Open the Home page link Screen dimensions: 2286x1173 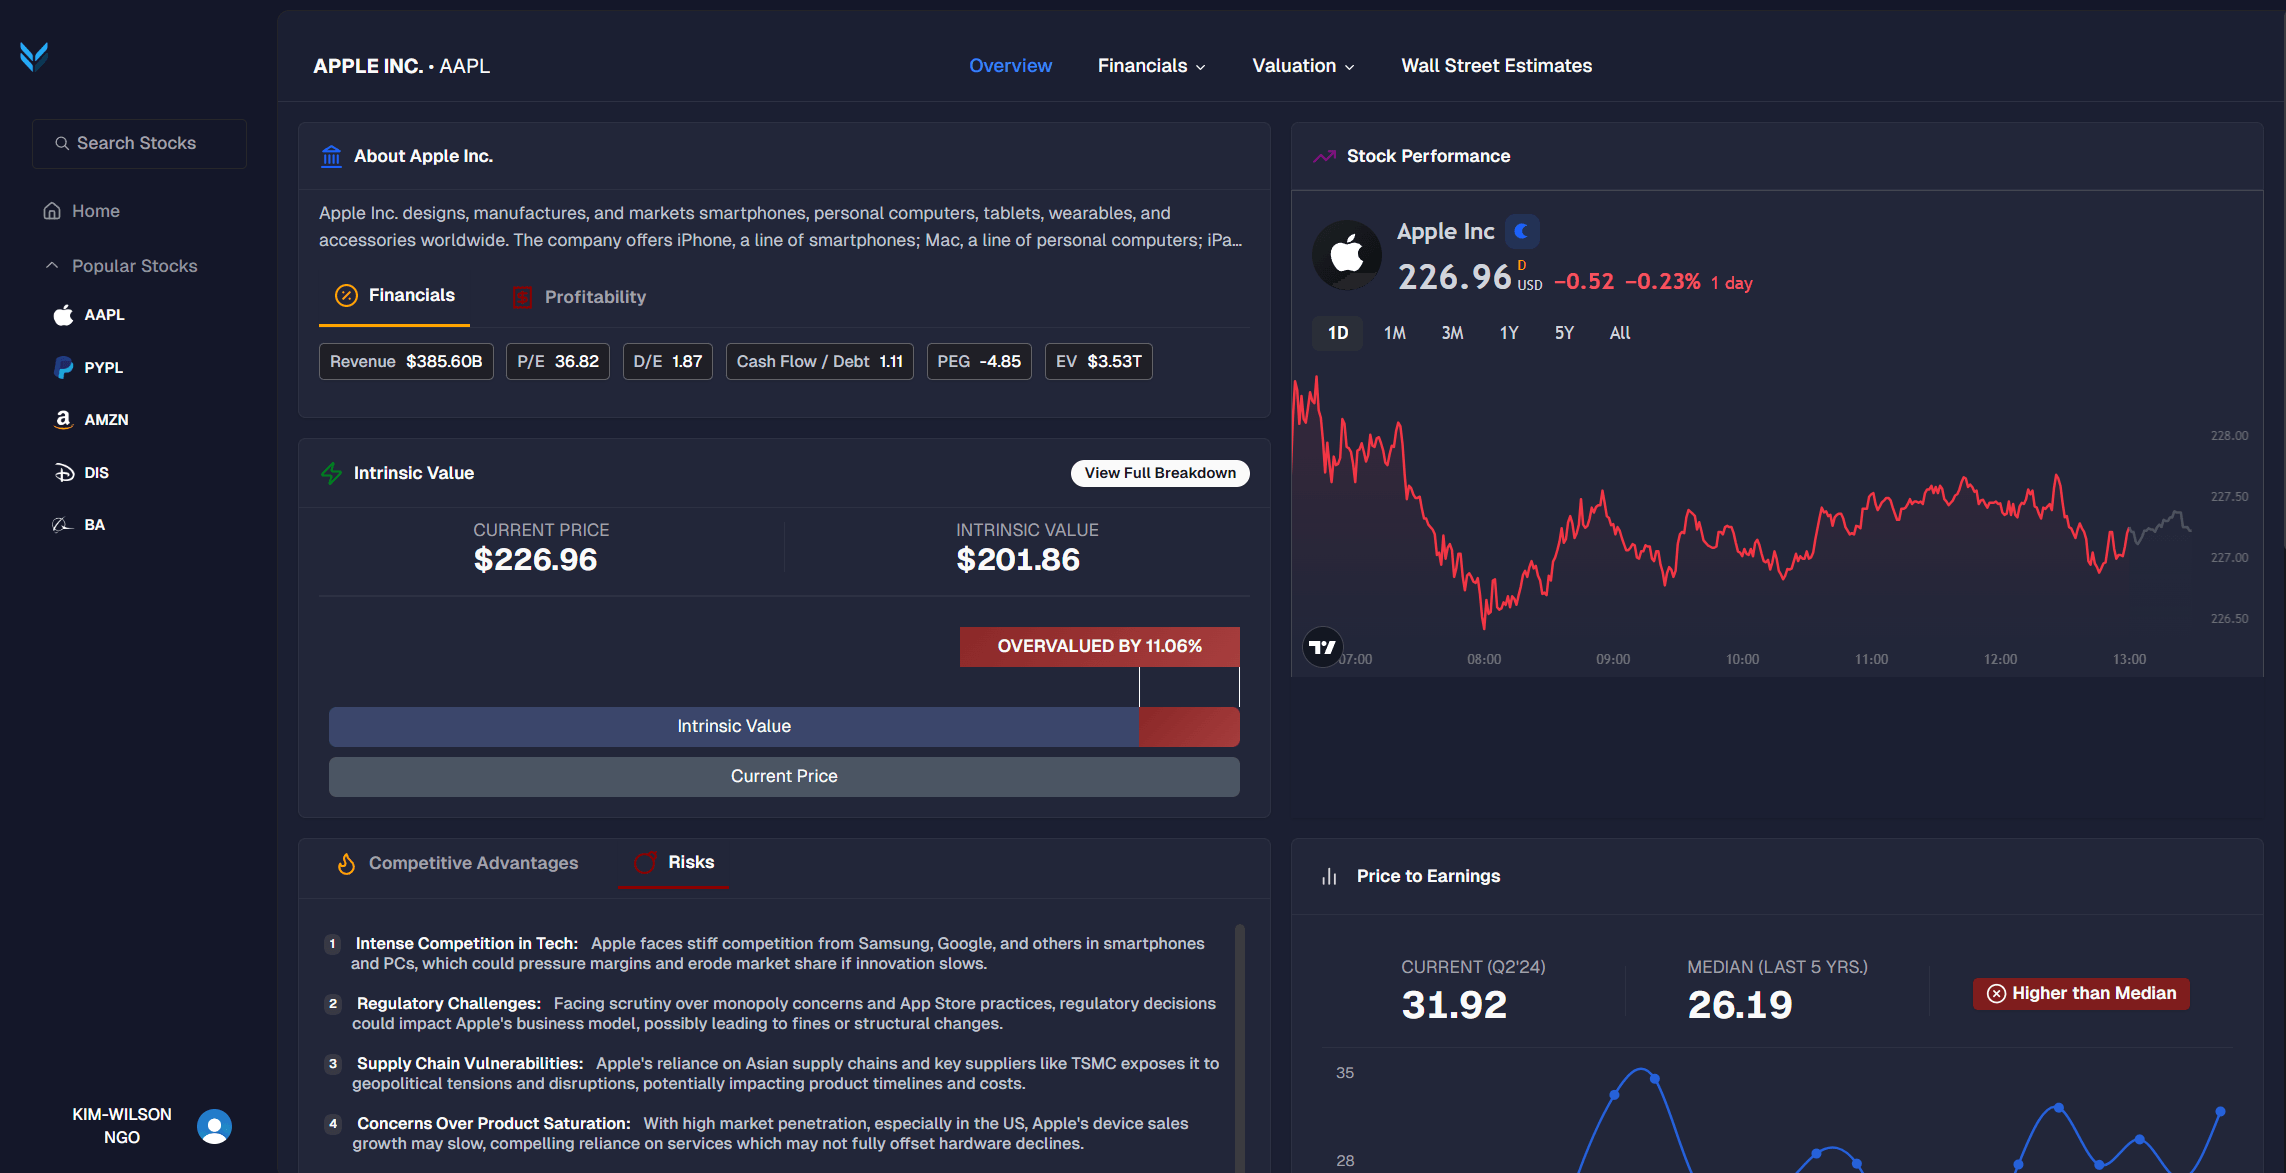(82, 211)
